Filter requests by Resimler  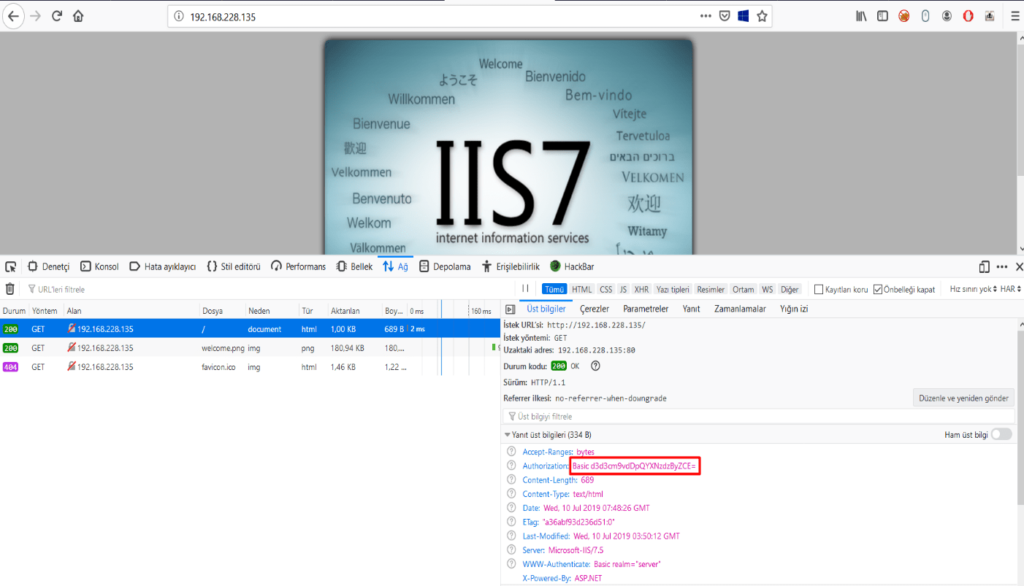711,289
